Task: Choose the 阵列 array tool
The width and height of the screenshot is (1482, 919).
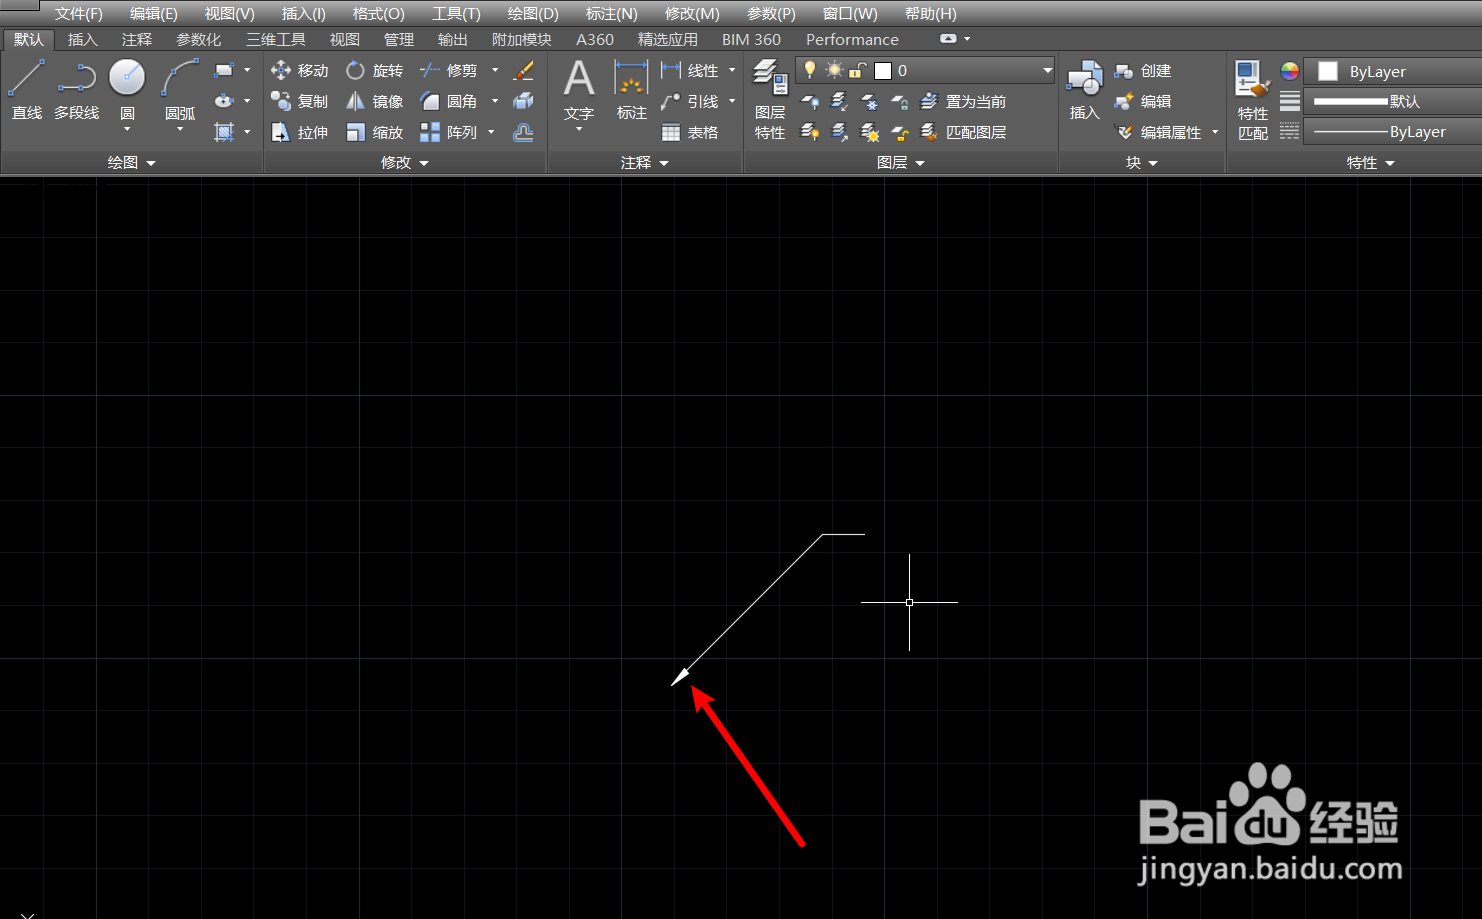Action: pyautogui.click(x=449, y=132)
